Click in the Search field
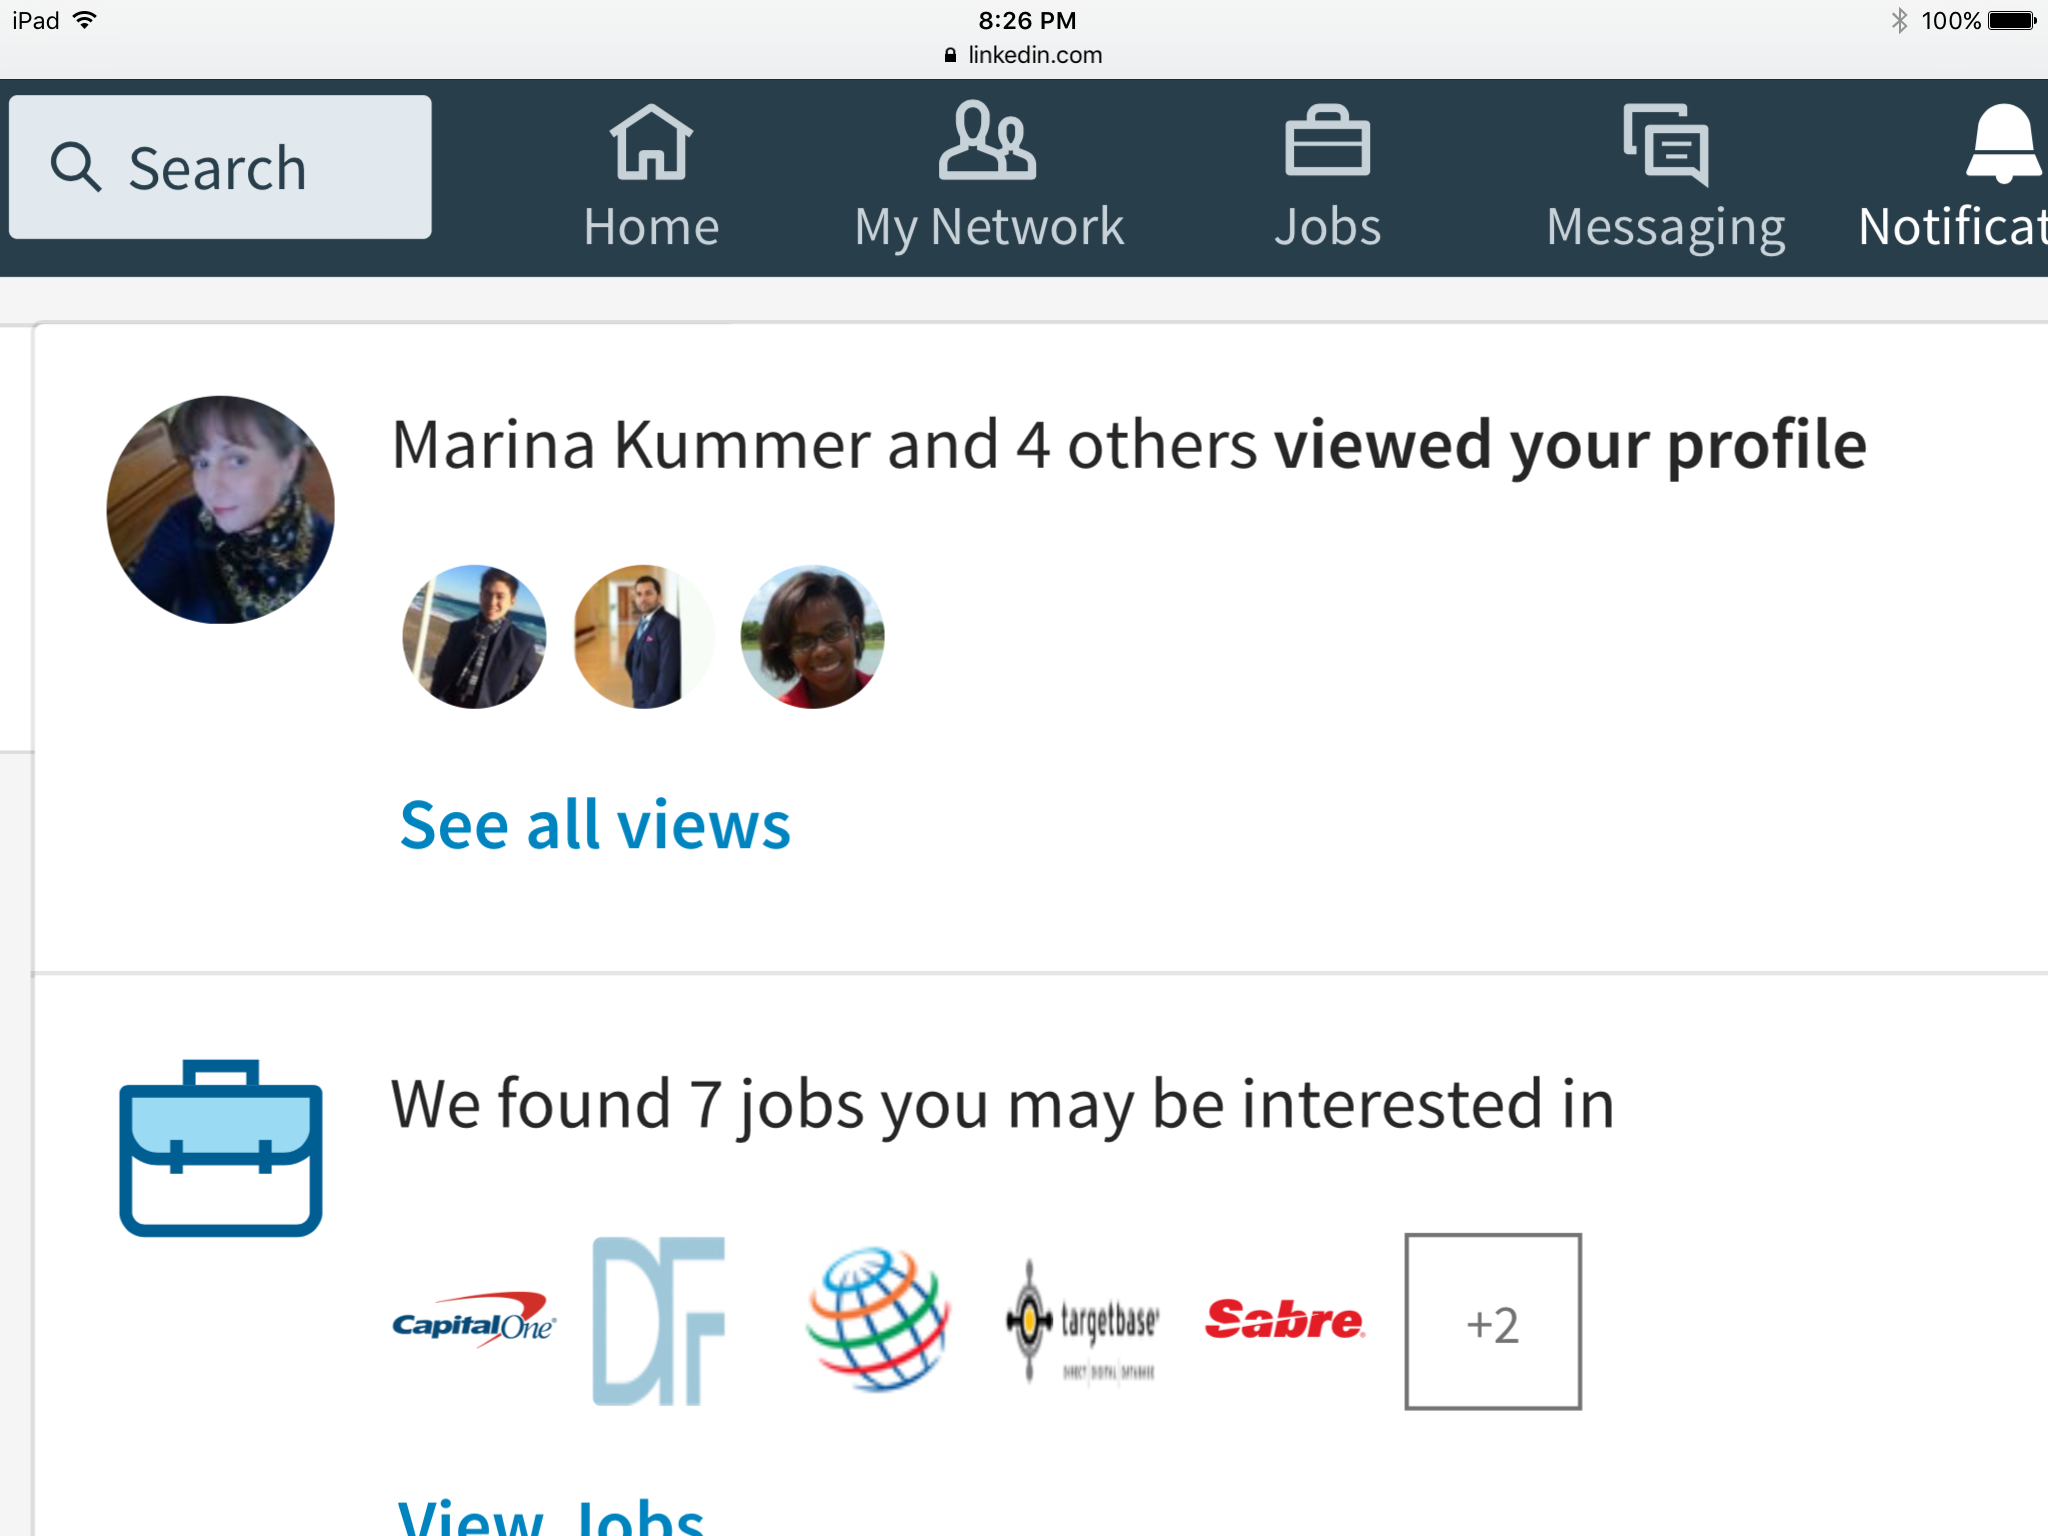Screen dimensions: 2048x1536 pos(221,167)
